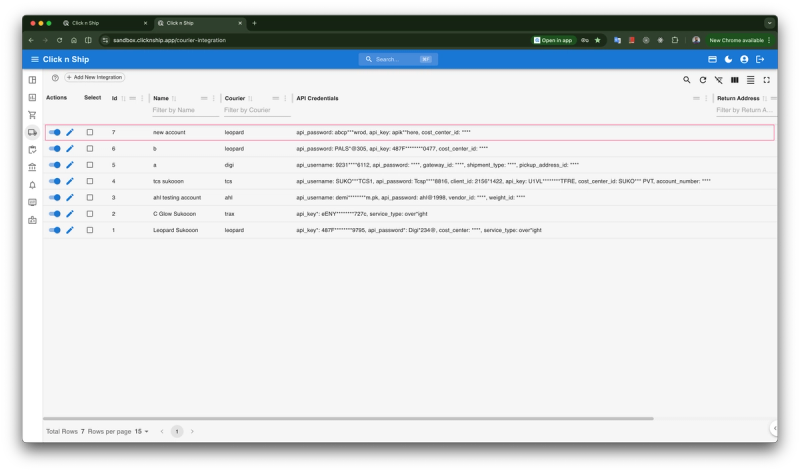This screenshot has width=800, height=472.
Task: Click the Filter by Return Address field
Action: [746, 110]
